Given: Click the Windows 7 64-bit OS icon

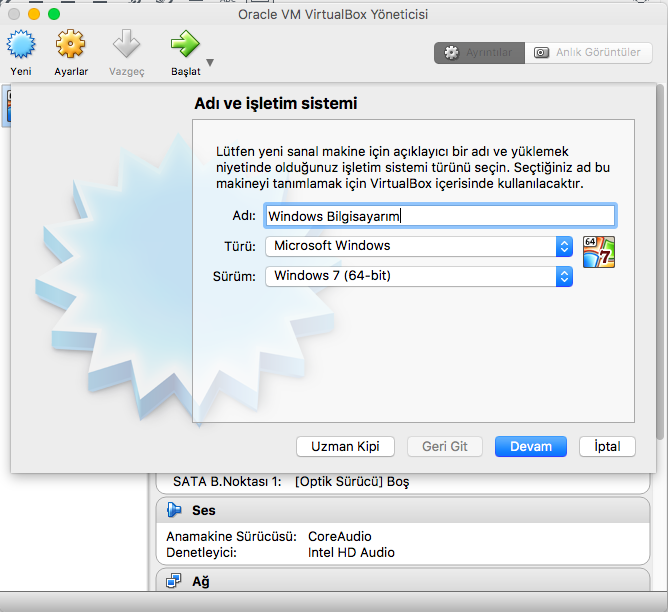Looking at the screenshot, I should pos(599,252).
